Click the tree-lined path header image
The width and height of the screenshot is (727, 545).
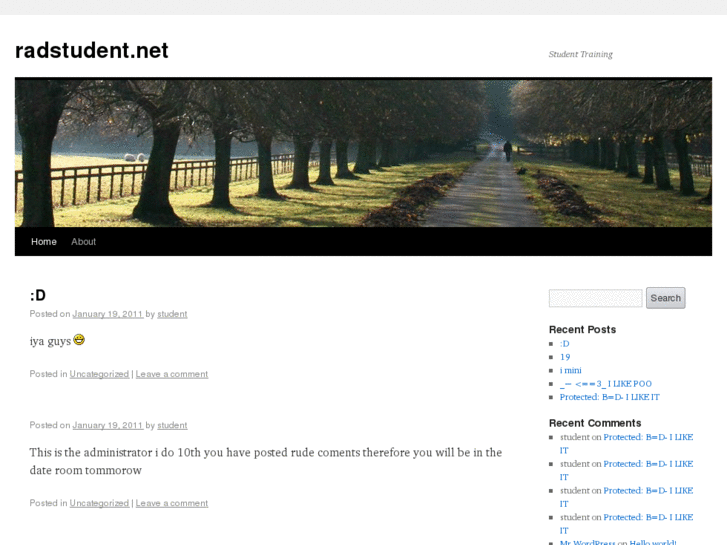pyautogui.click(x=363, y=152)
